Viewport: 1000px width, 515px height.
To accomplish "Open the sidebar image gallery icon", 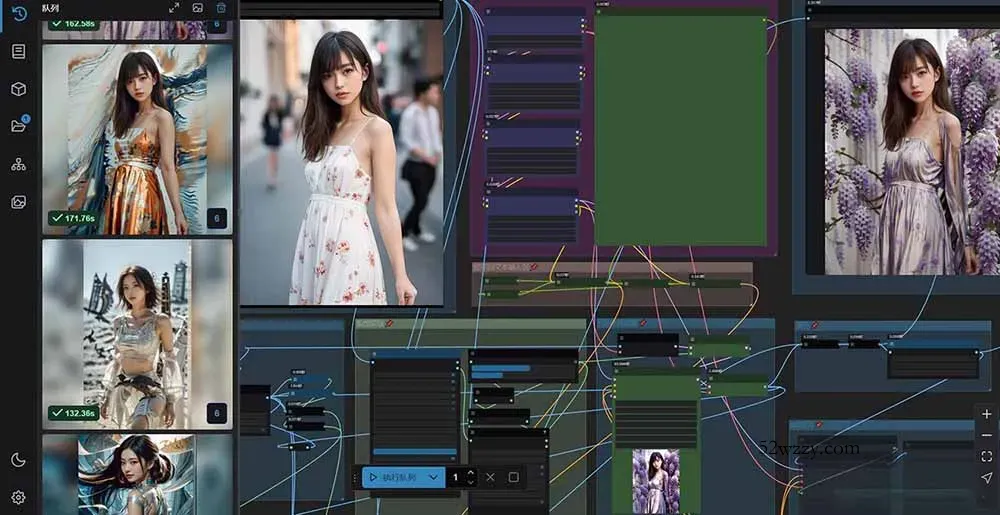I will coord(18,202).
